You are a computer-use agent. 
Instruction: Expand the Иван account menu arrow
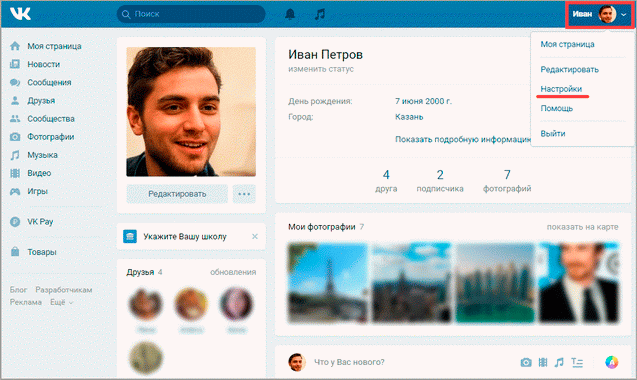624,15
